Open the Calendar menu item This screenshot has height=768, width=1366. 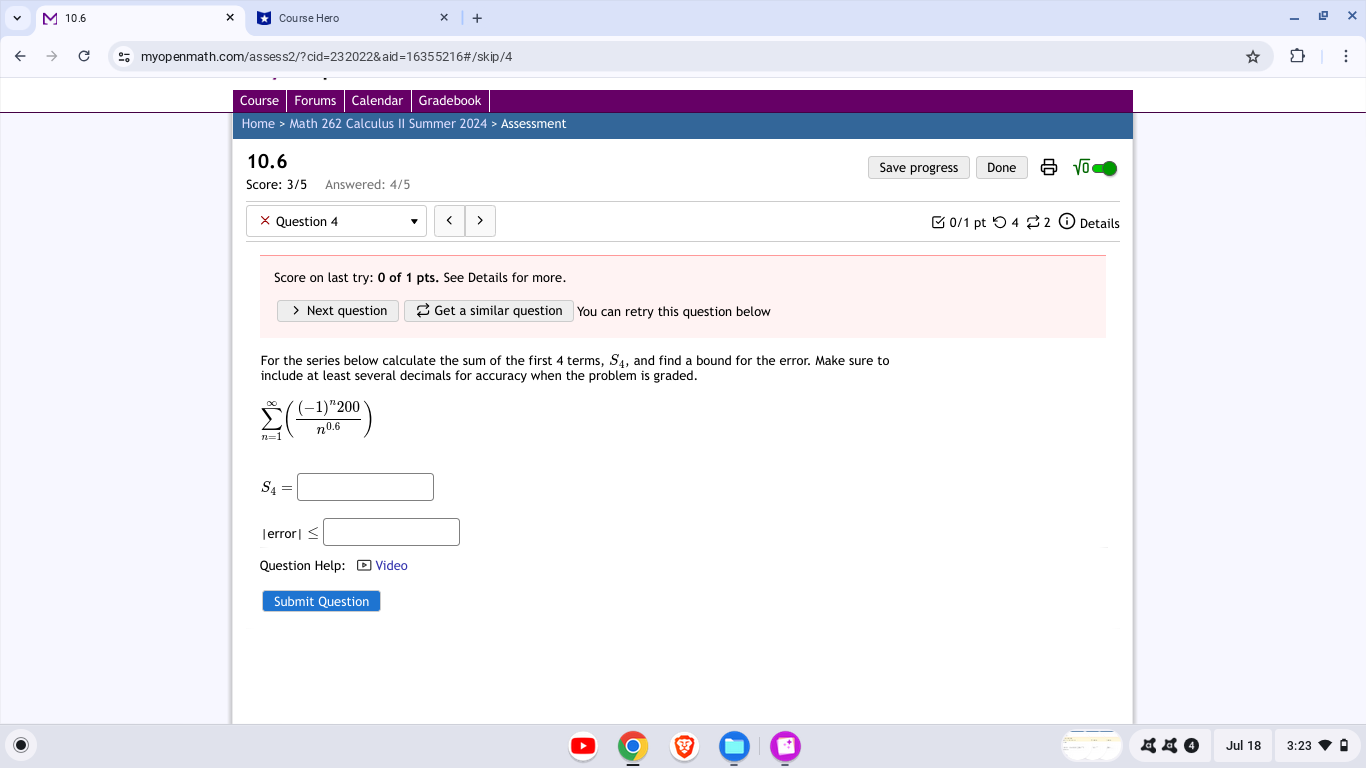point(377,101)
